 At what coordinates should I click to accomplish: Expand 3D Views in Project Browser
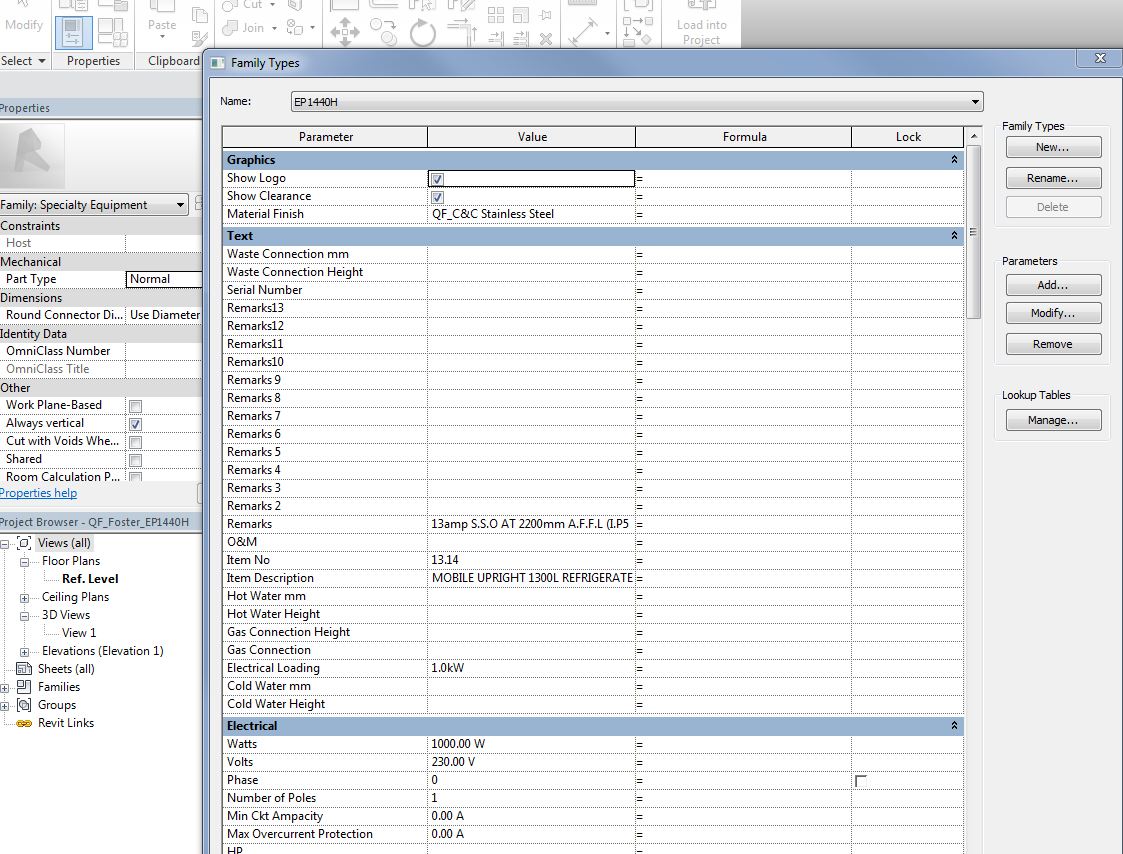(26, 614)
